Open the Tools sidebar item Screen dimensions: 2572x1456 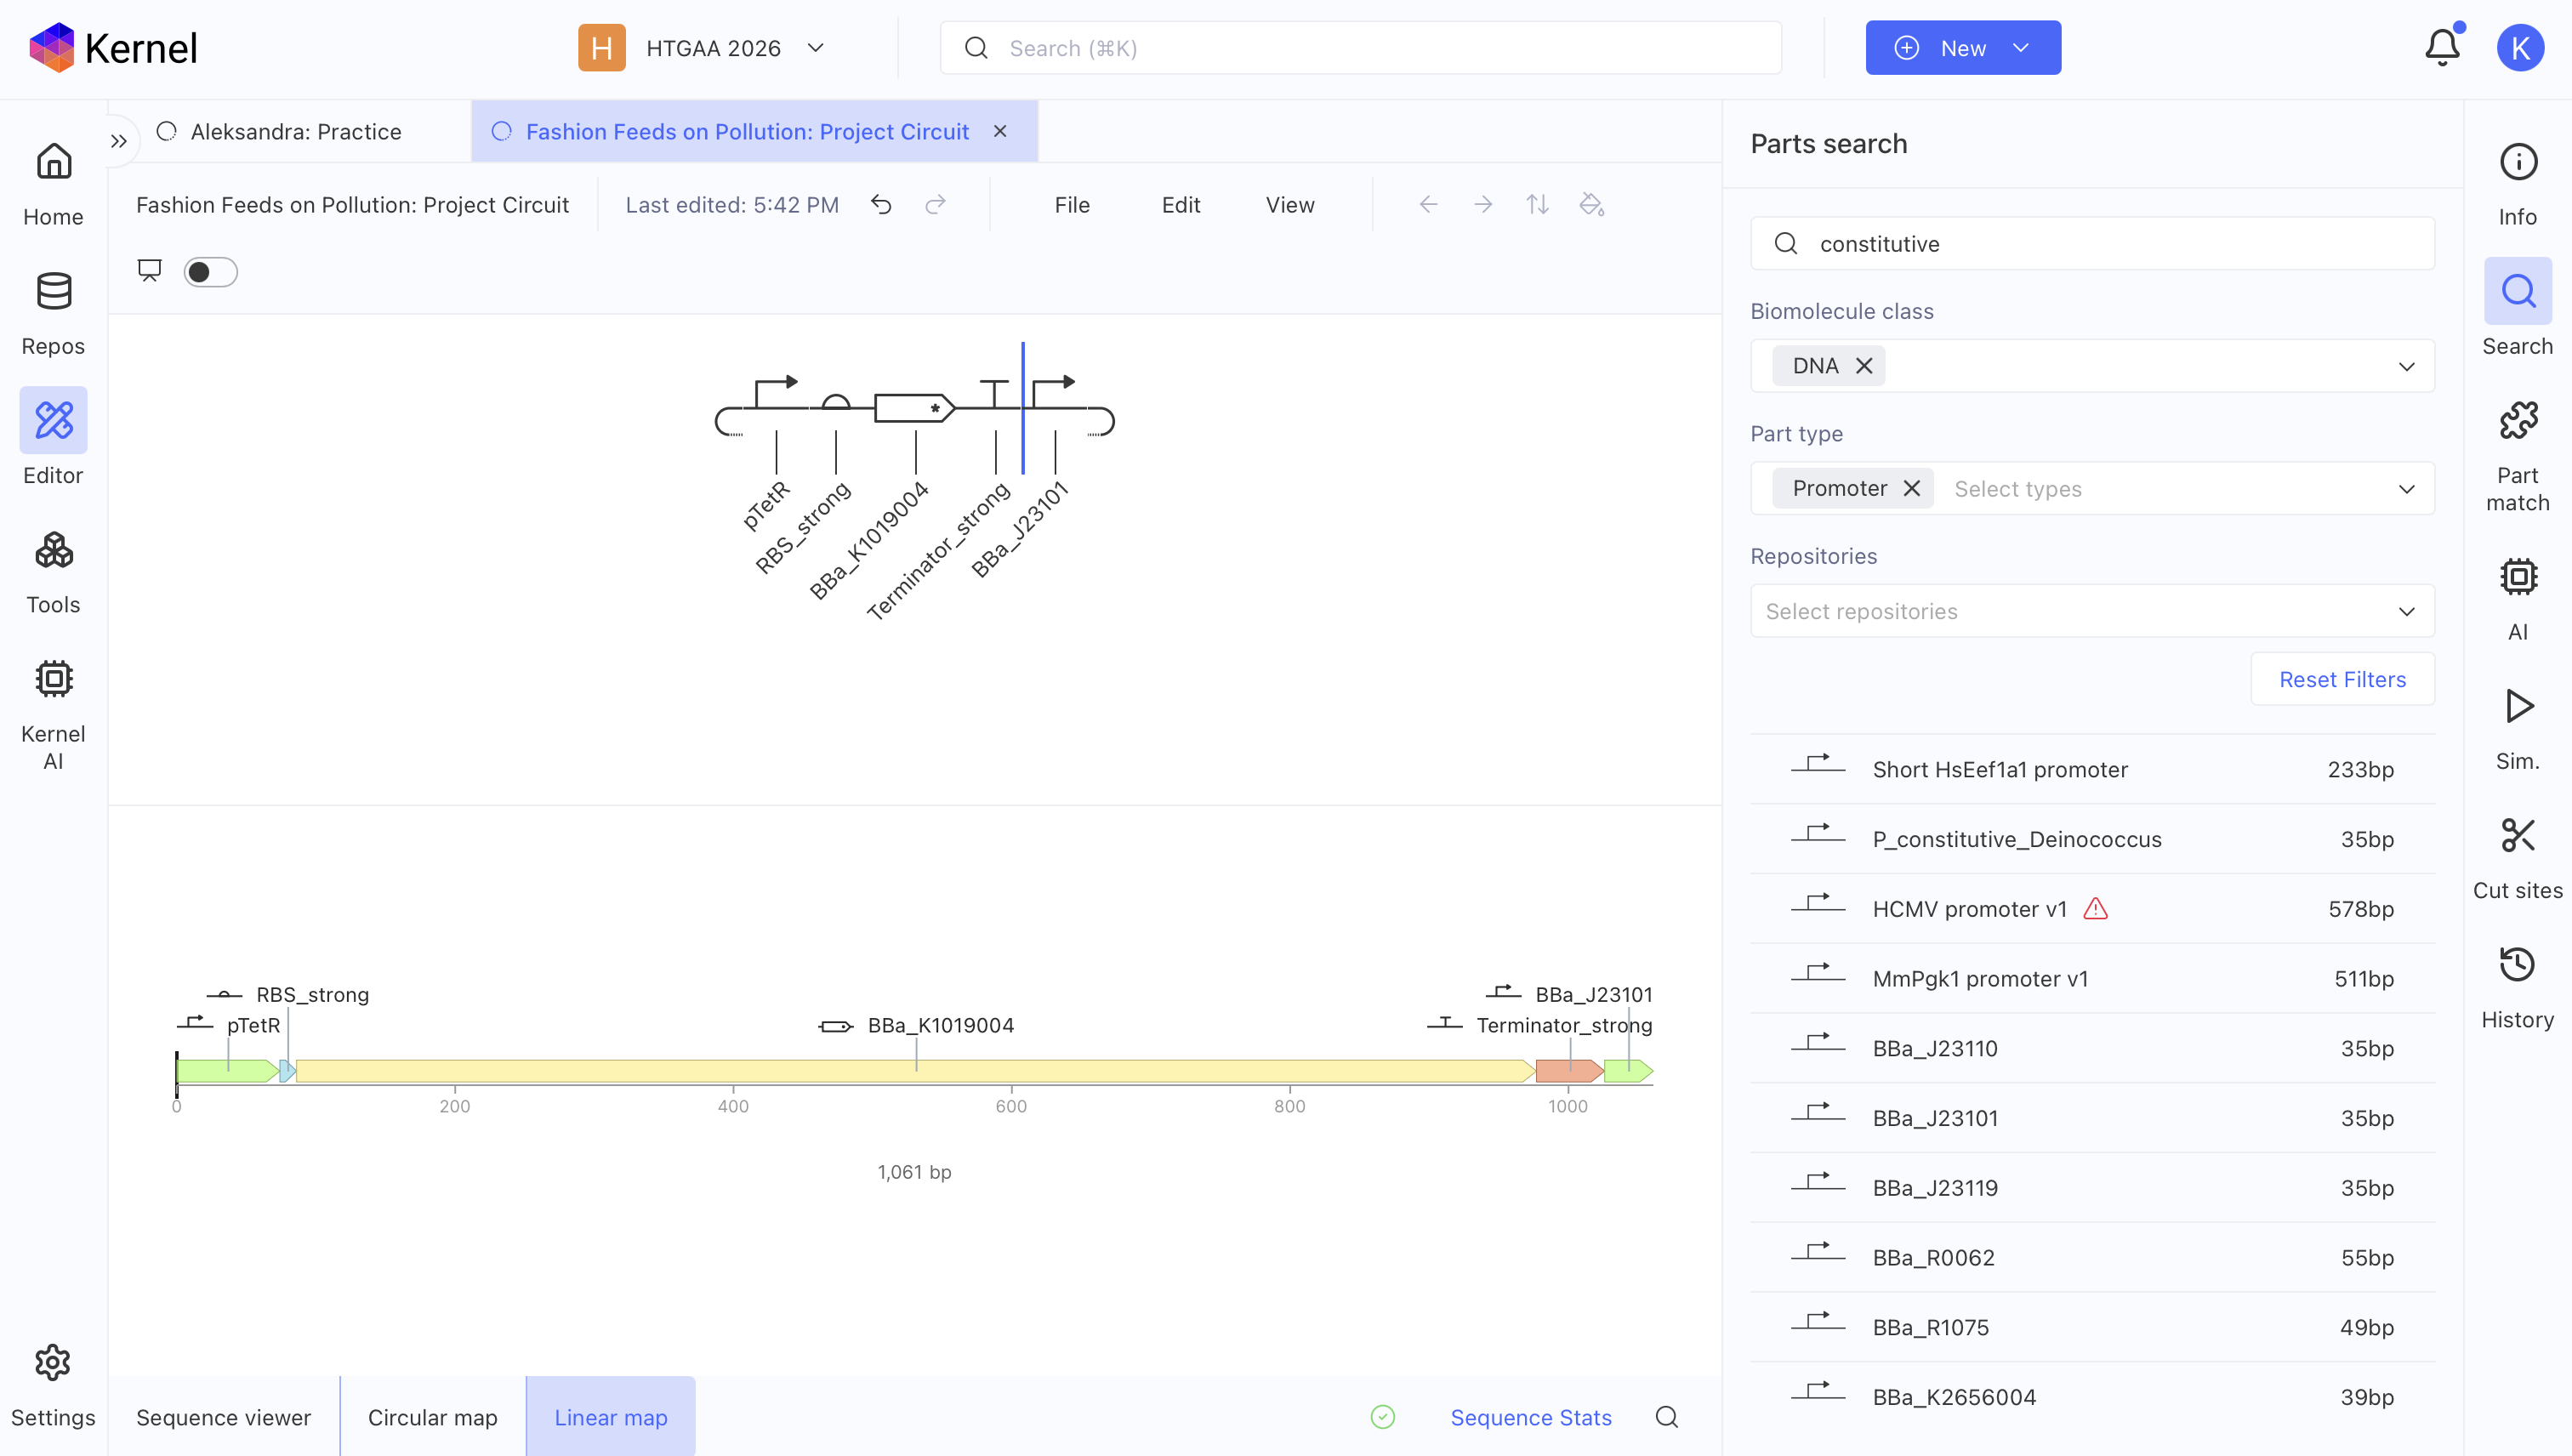pos(53,574)
